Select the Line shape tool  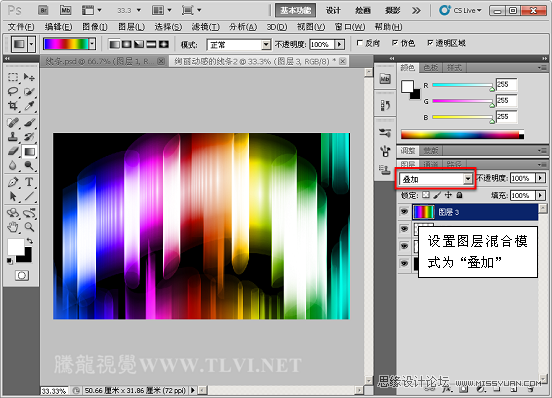[x=29, y=196]
